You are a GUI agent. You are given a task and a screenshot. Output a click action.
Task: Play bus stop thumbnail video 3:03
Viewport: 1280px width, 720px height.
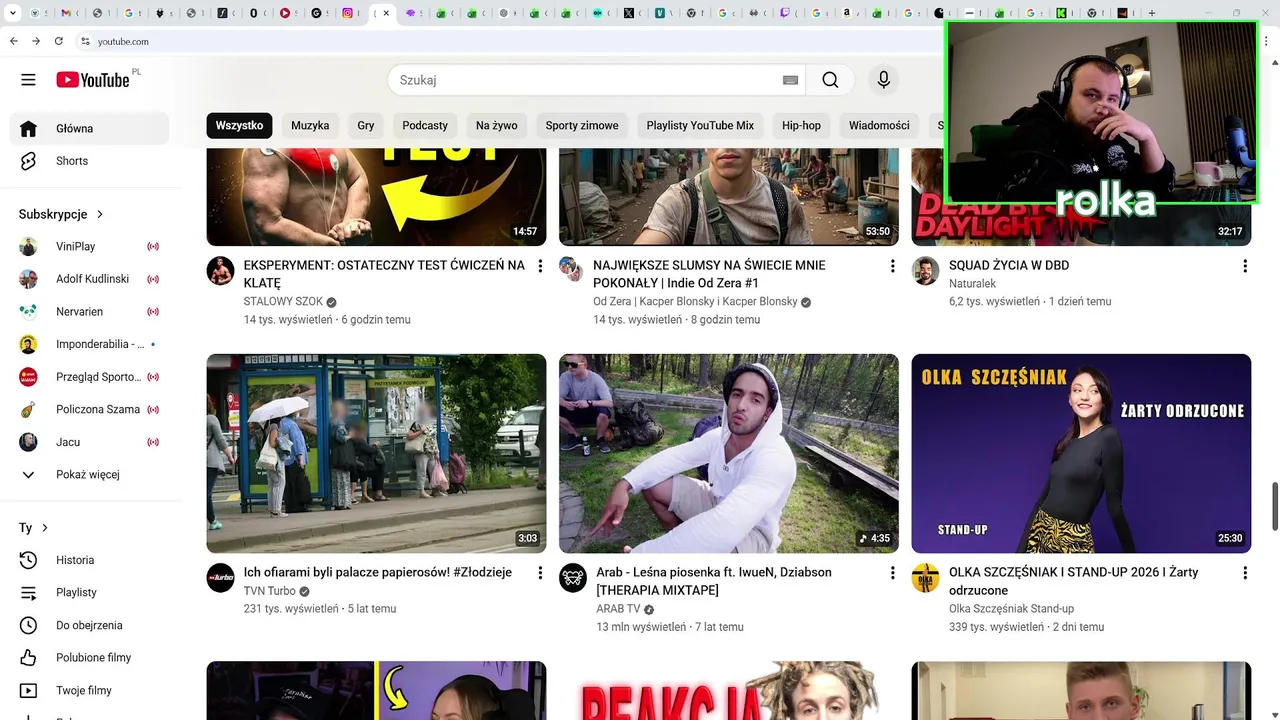[x=376, y=453]
